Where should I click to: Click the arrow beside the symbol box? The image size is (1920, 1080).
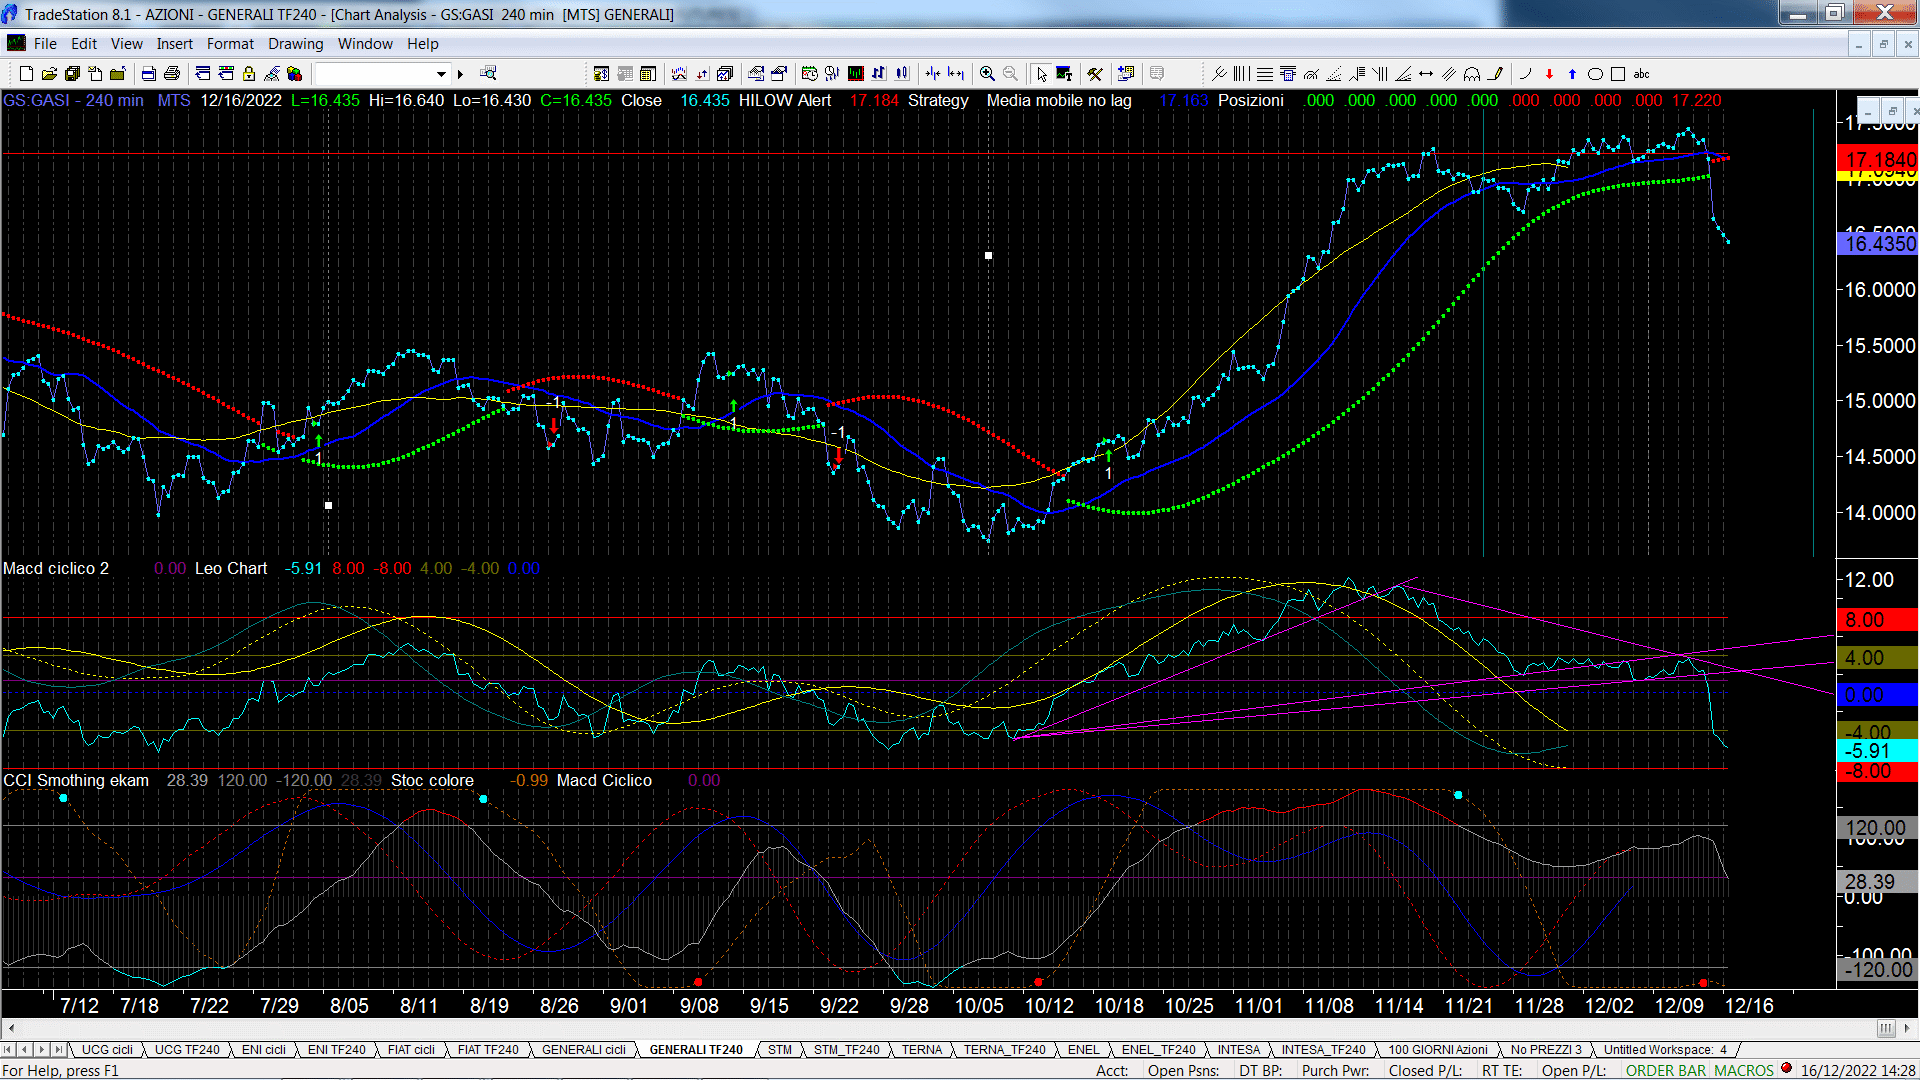click(x=460, y=74)
